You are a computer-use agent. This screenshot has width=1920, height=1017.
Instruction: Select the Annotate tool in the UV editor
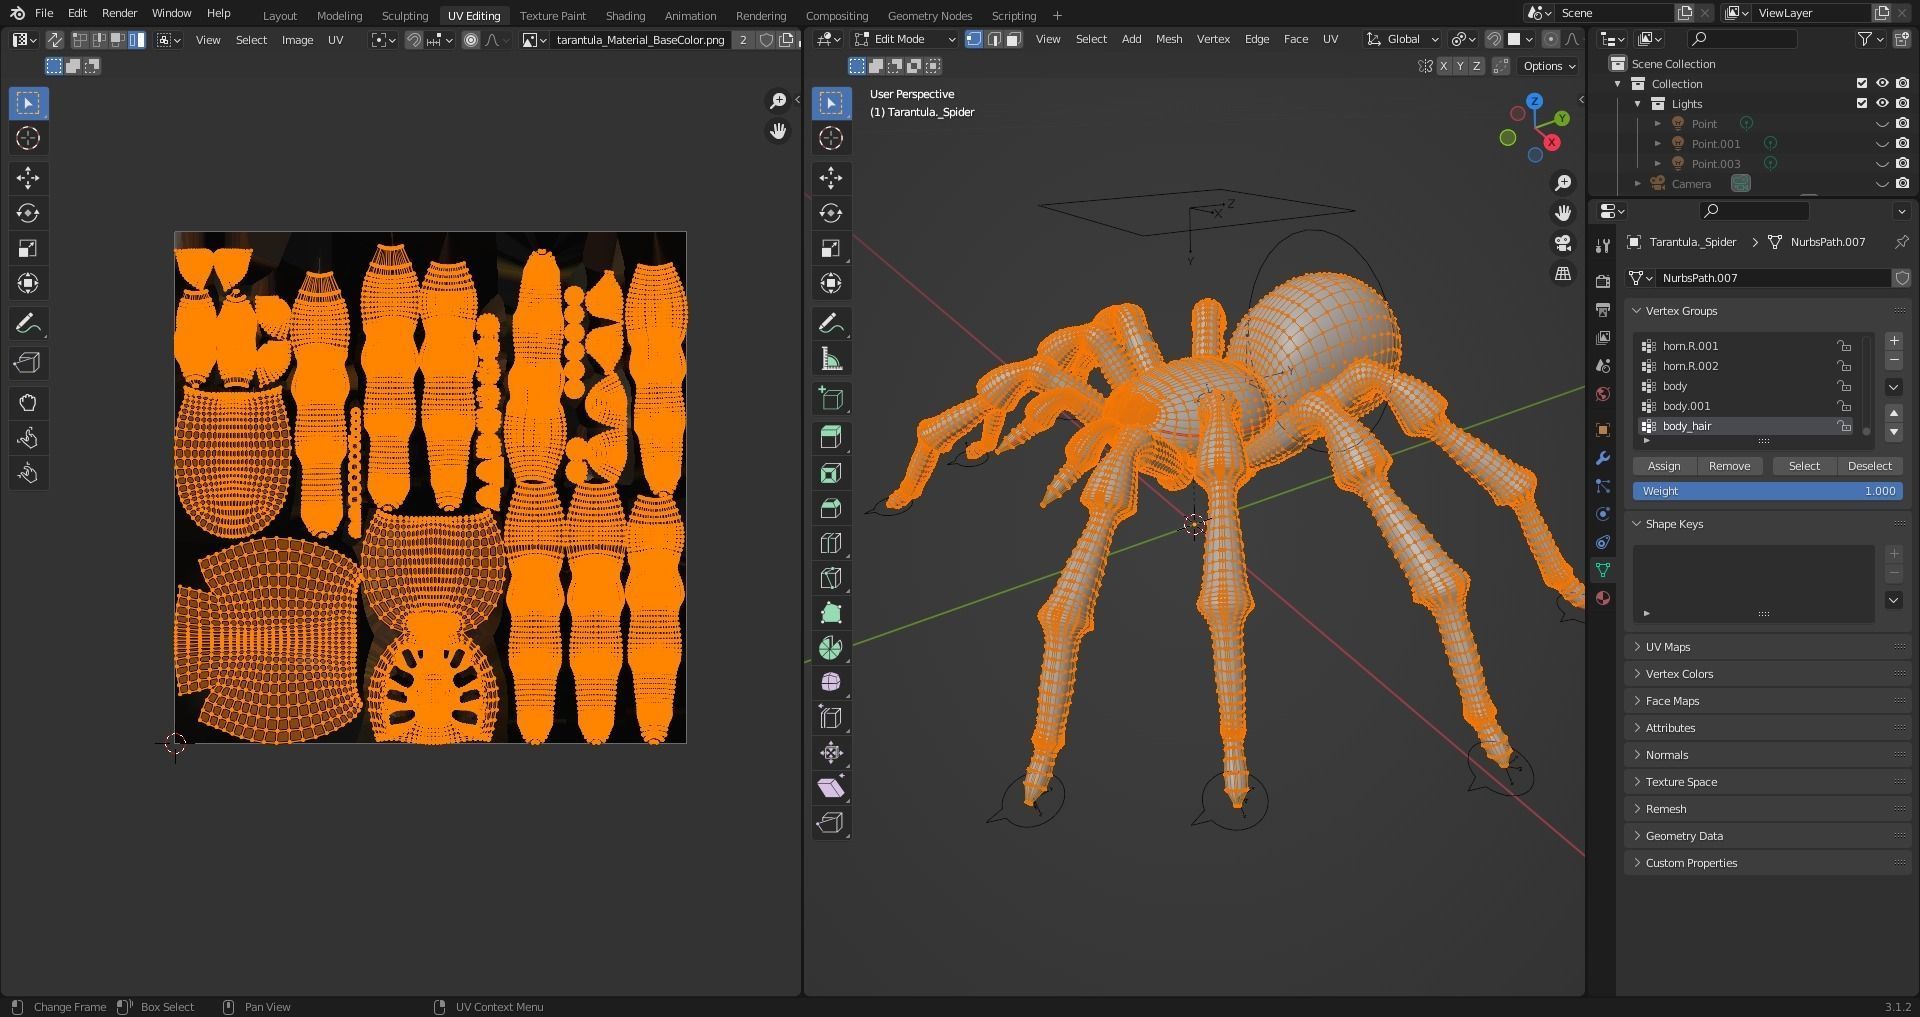click(x=28, y=324)
